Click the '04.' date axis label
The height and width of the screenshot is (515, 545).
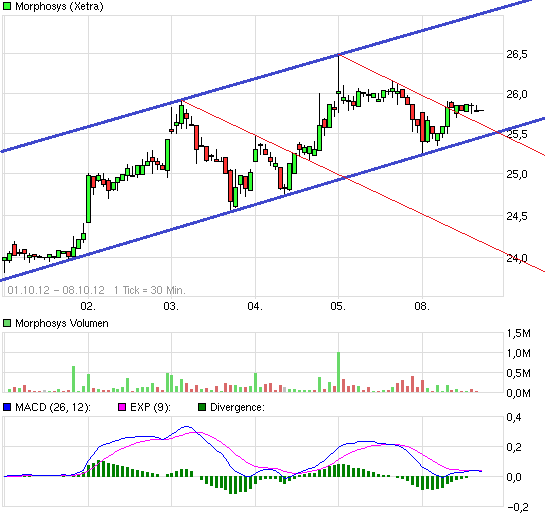[x=255, y=306]
